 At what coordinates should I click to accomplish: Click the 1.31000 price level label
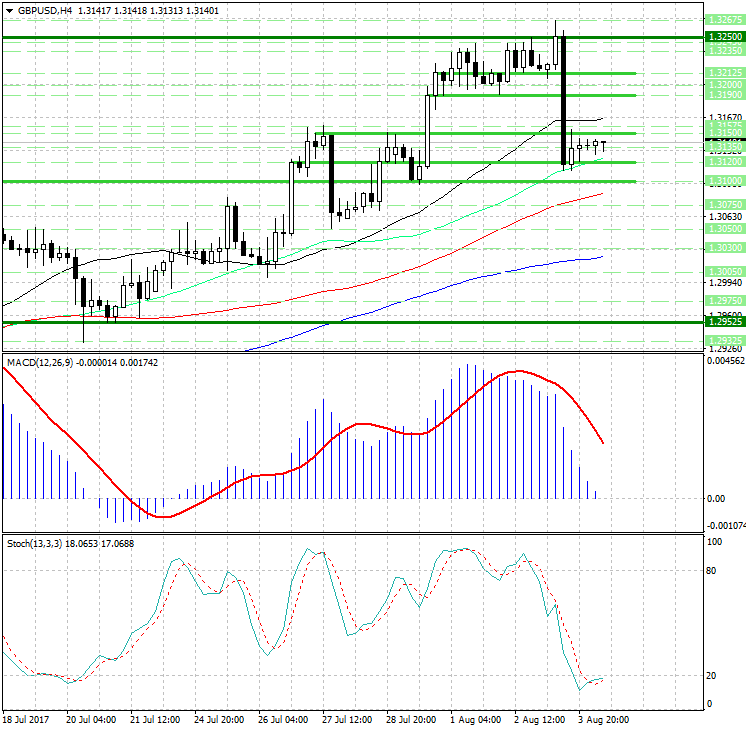click(x=723, y=181)
